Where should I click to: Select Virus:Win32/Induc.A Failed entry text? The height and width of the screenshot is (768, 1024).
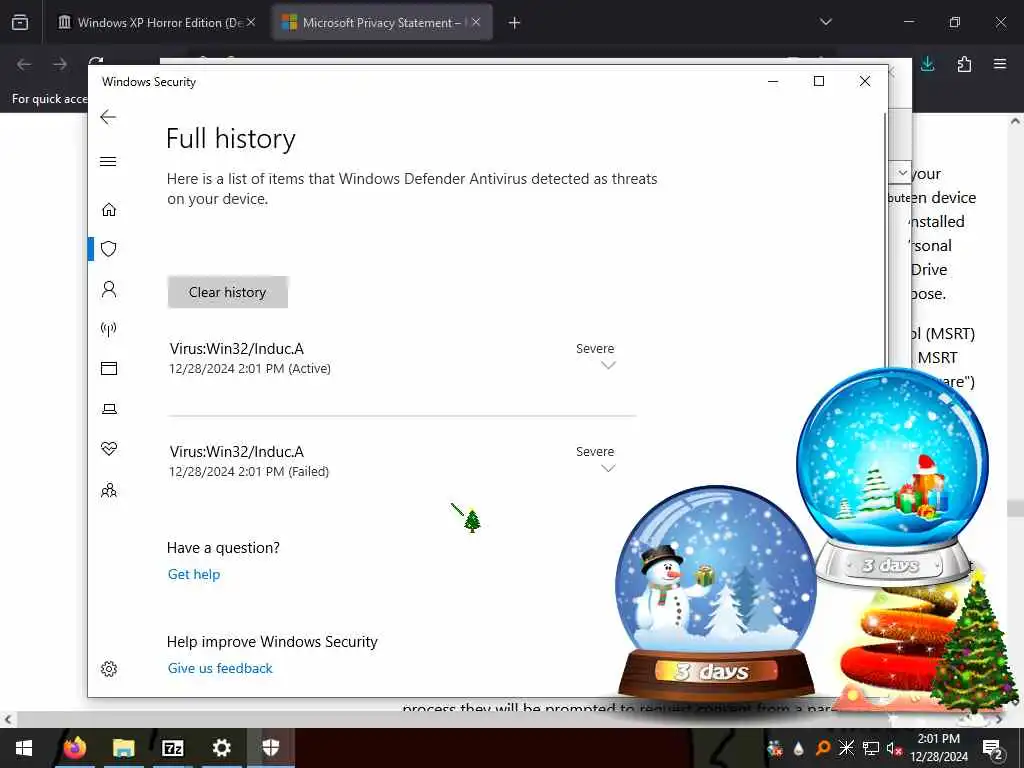click(236, 452)
